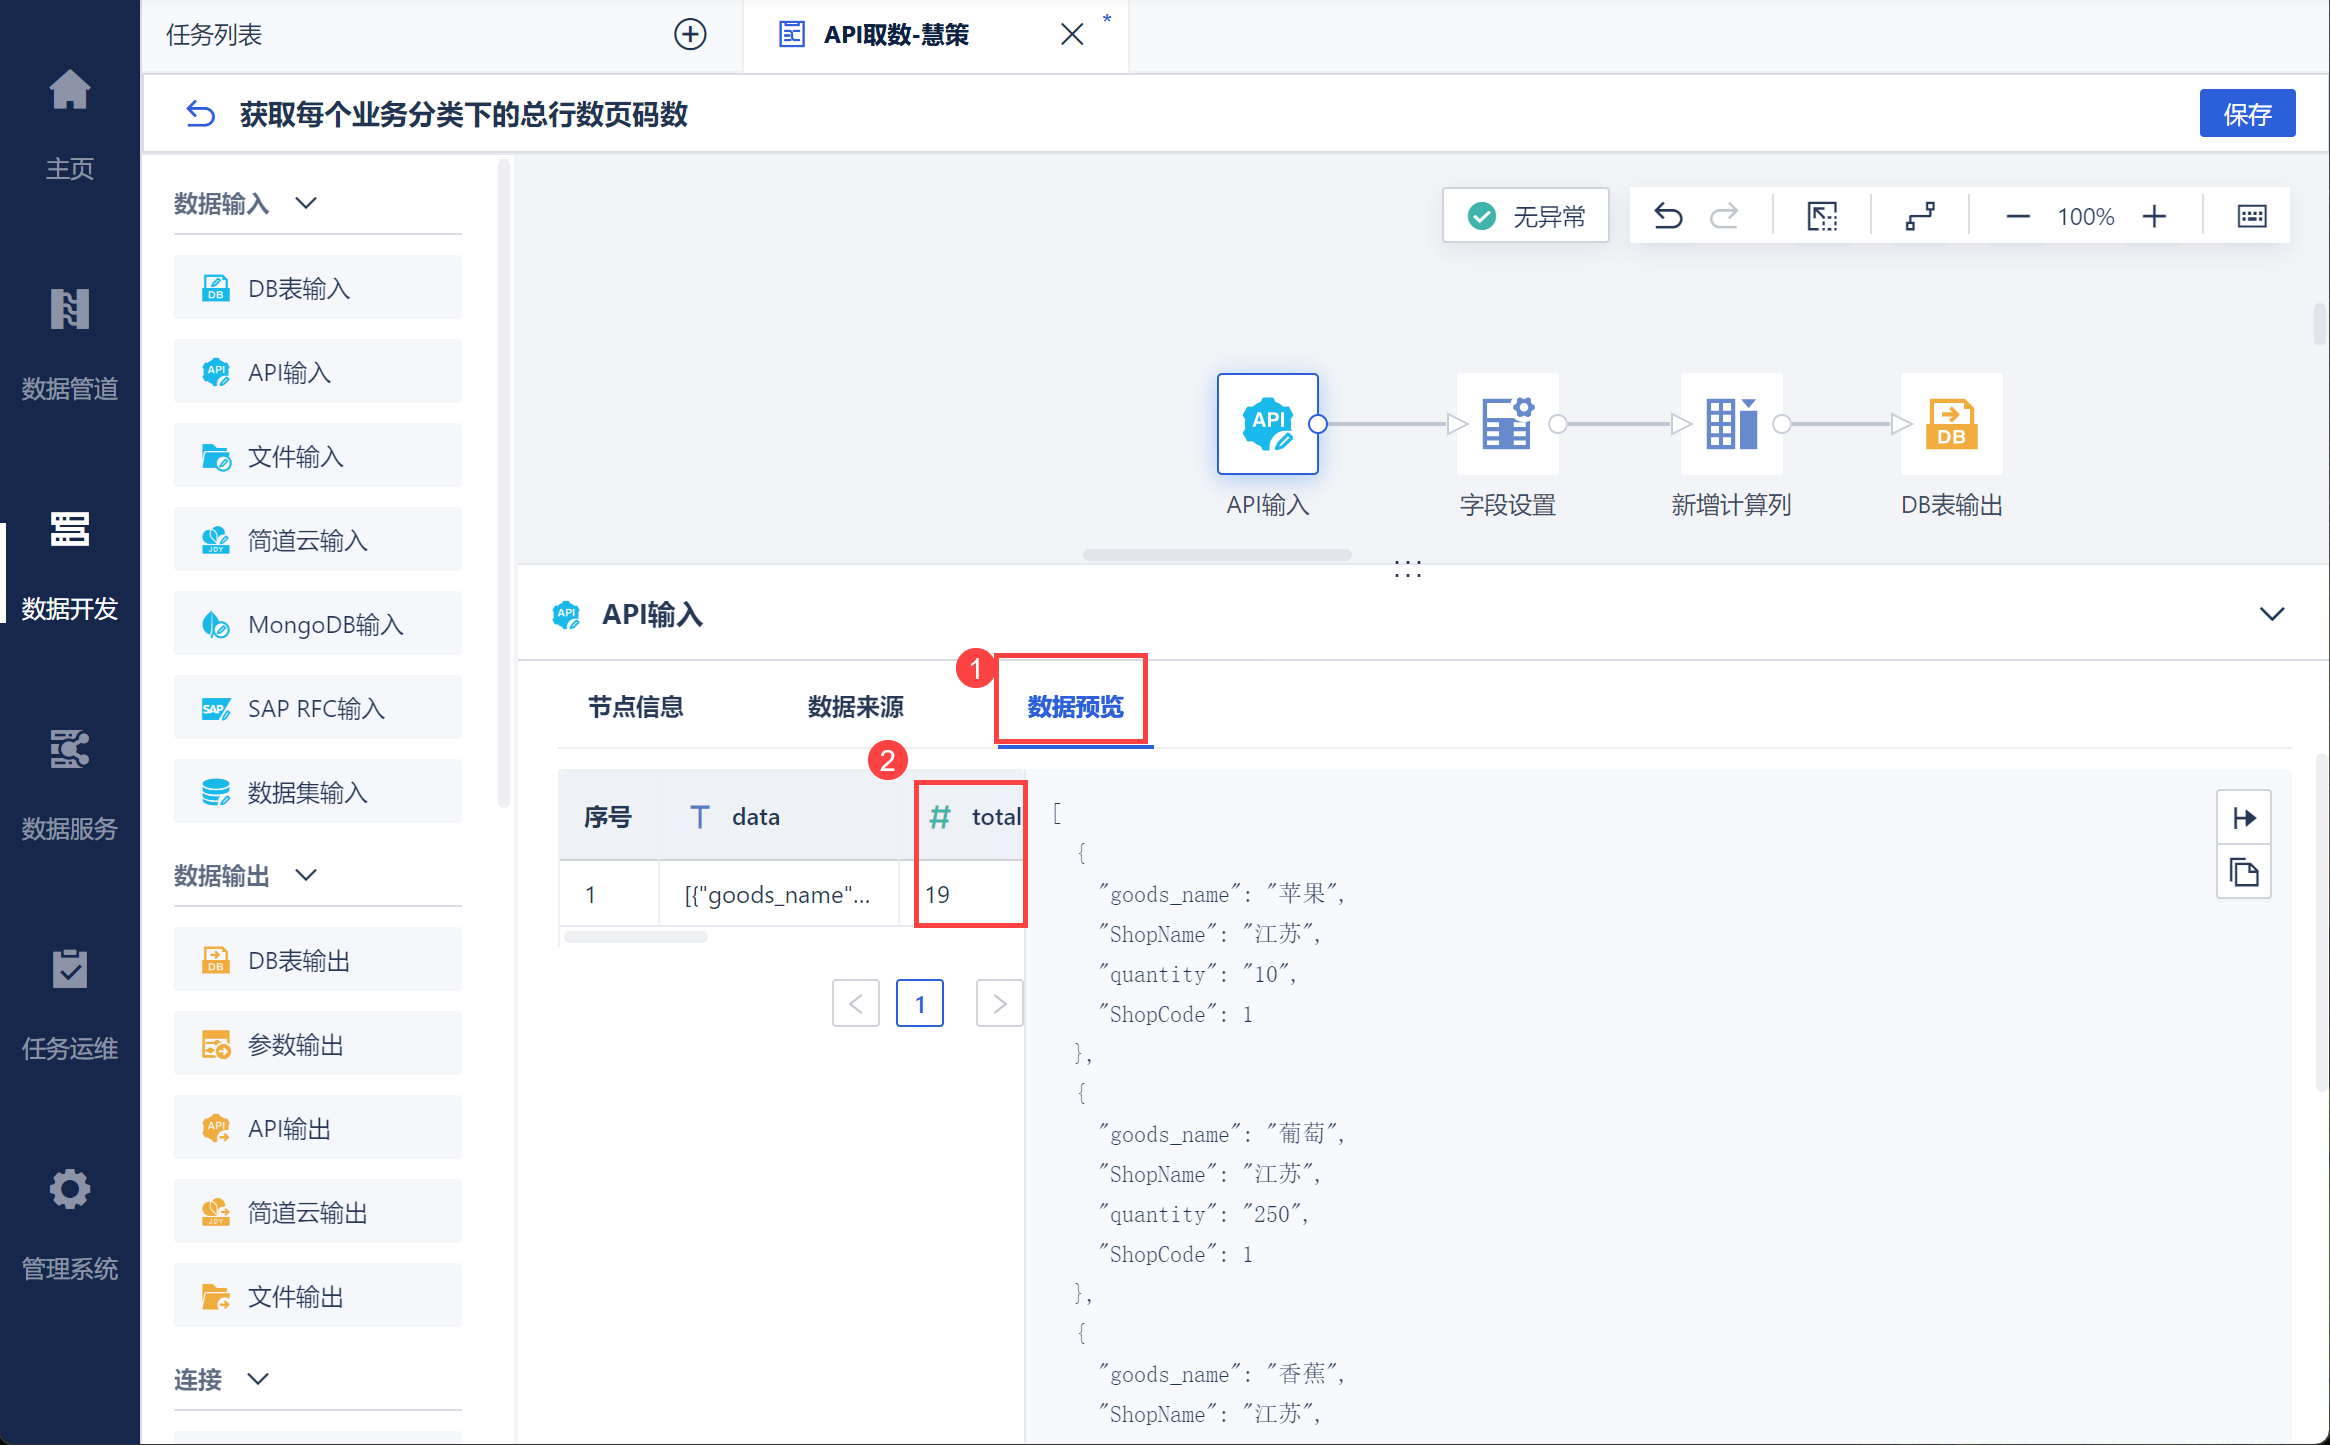
Task: Click the undo arrow in canvas toolbar
Action: click(1667, 216)
